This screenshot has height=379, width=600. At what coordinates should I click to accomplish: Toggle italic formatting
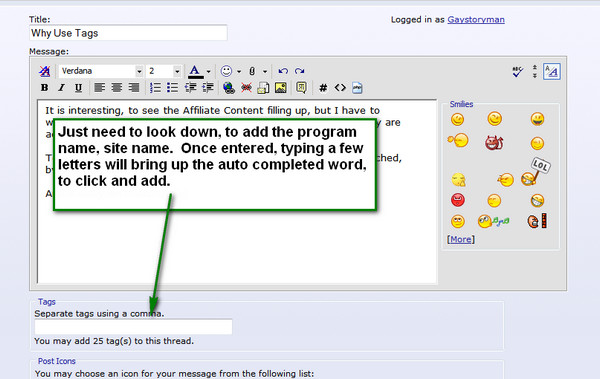click(61, 88)
